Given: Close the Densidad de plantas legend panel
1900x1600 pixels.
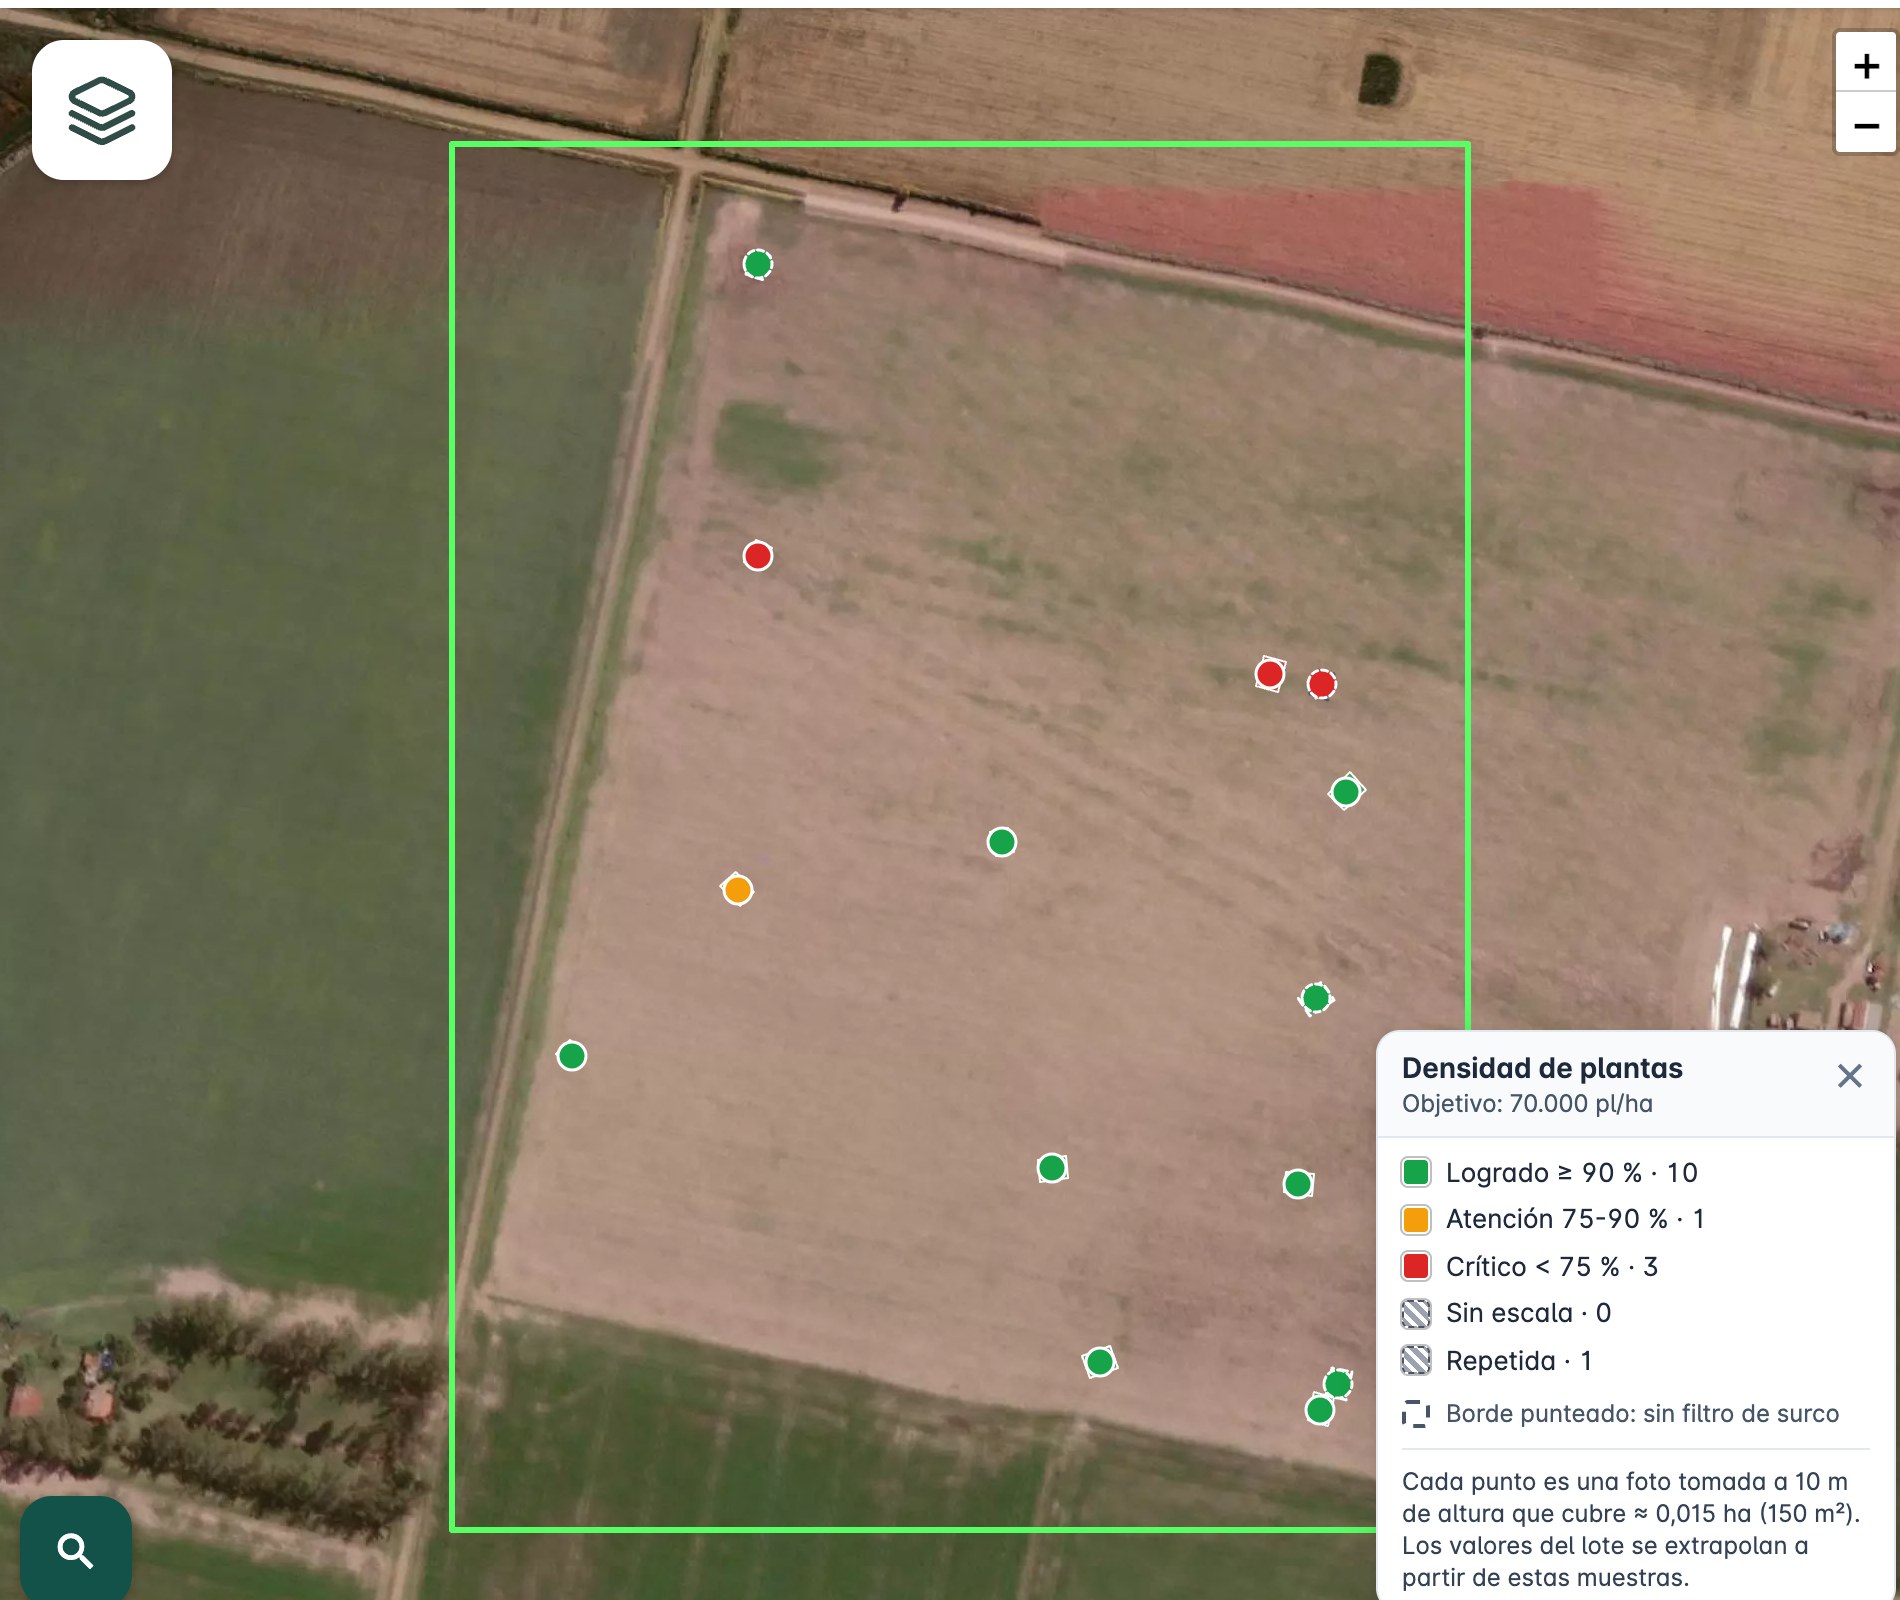Looking at the screenshot, I should (x=1849, y=1076).
